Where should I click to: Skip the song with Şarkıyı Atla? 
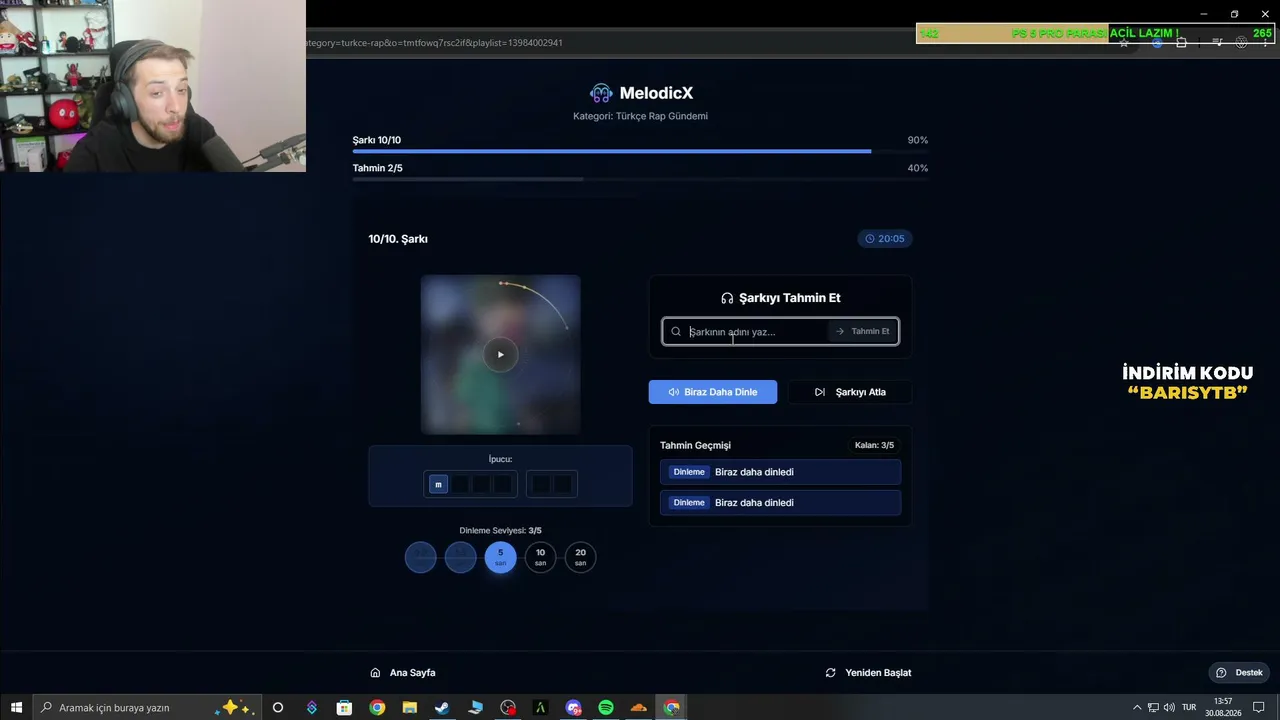(x=850, y=392)
